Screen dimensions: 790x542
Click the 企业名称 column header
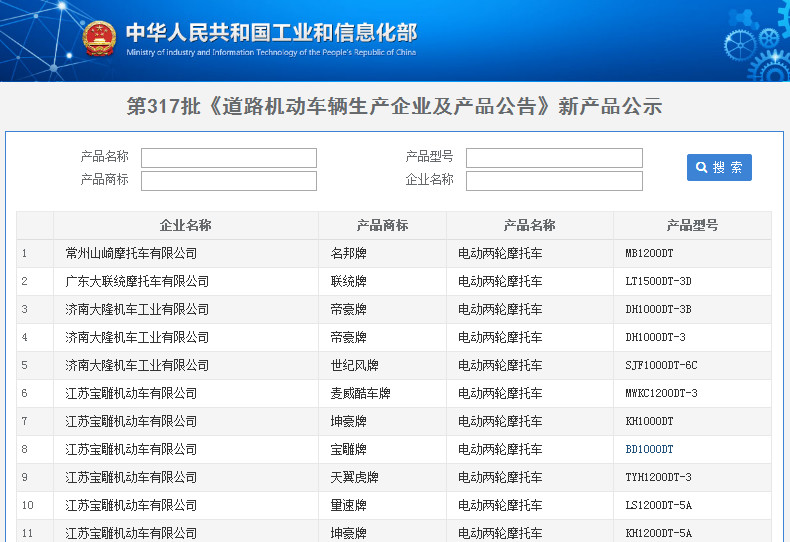point(186,226)
